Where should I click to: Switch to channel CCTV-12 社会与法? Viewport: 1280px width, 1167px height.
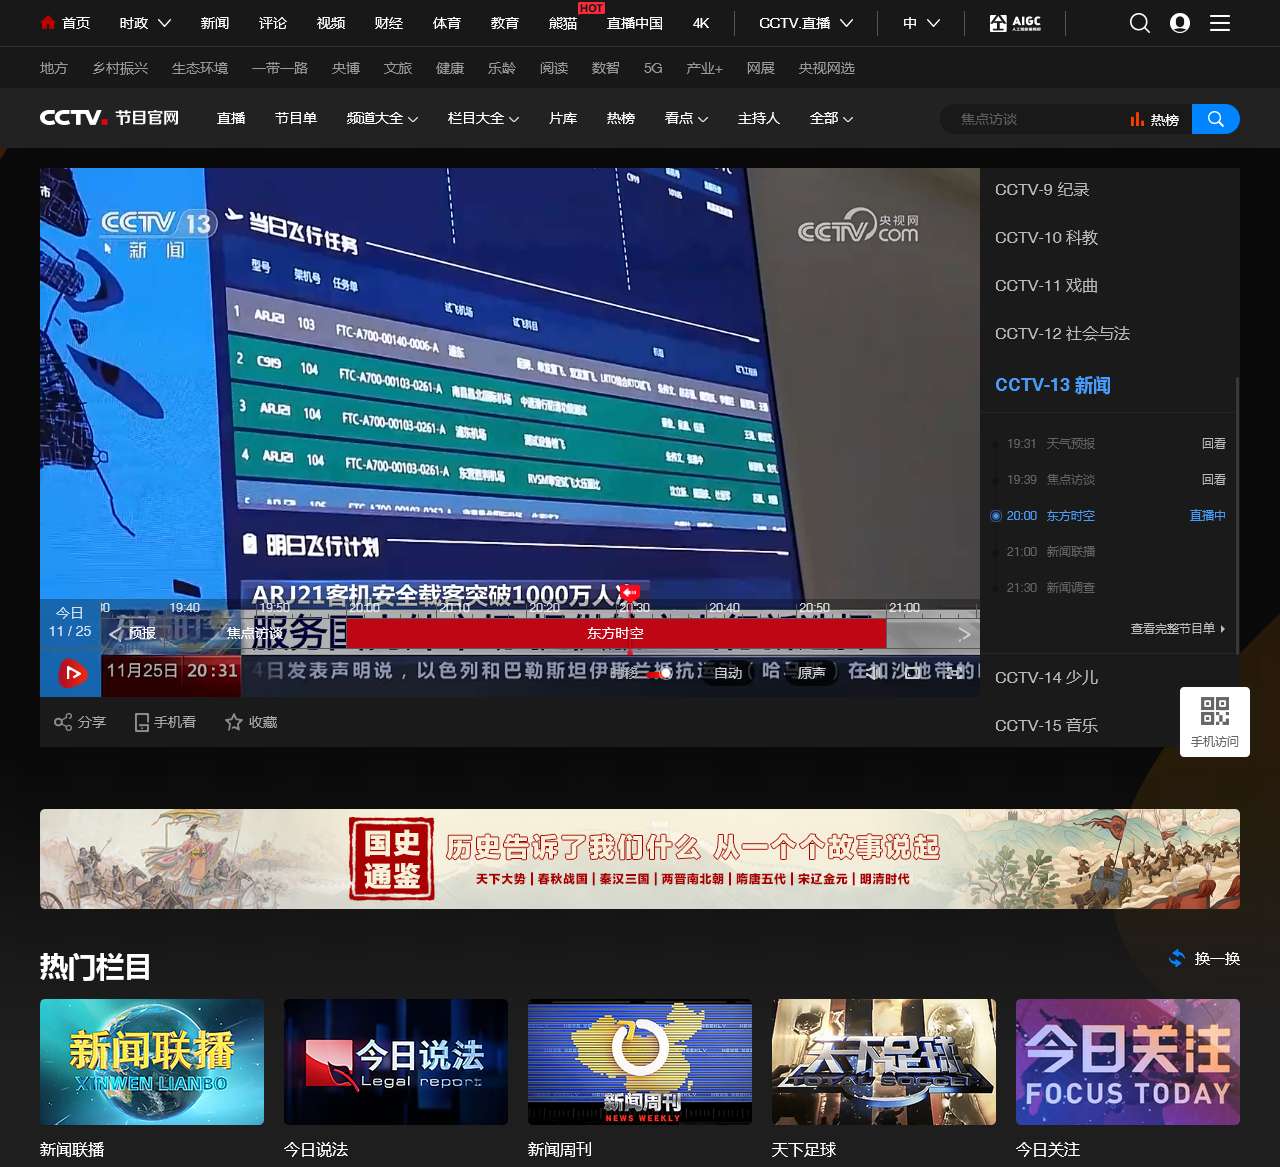[x=1062, y=334]
